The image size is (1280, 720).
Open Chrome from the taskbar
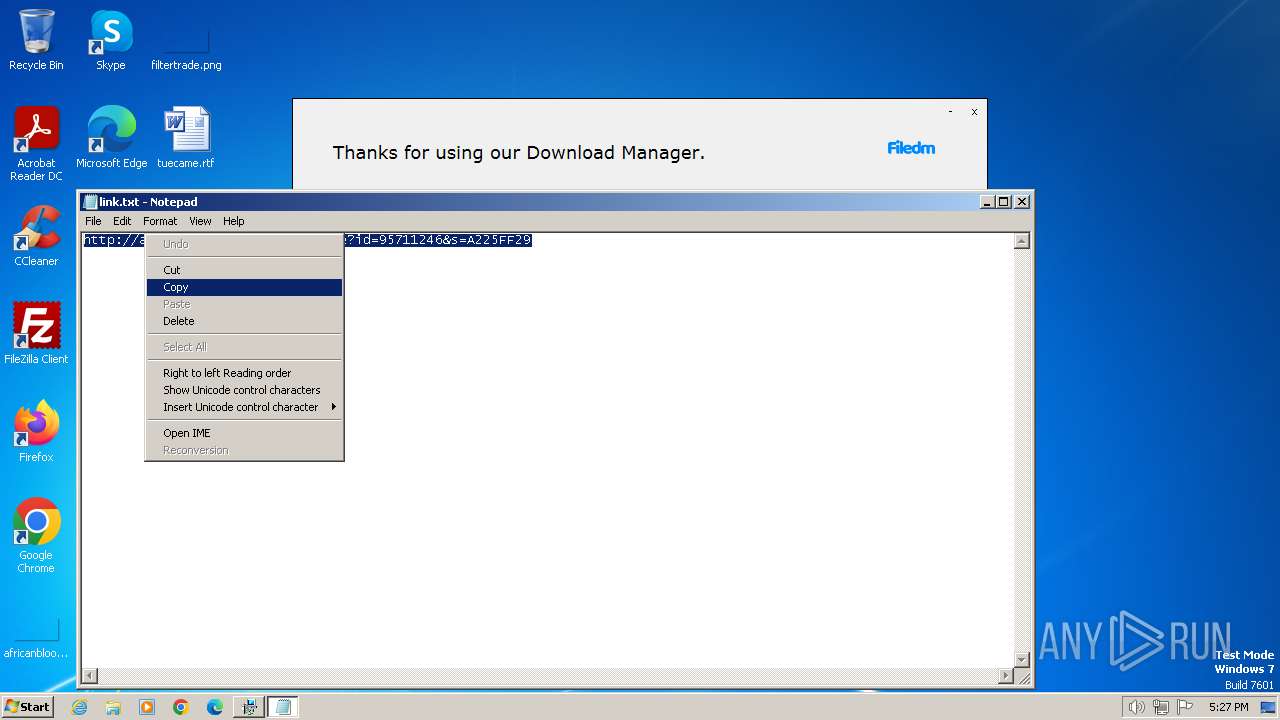click(x=181, y=707)
